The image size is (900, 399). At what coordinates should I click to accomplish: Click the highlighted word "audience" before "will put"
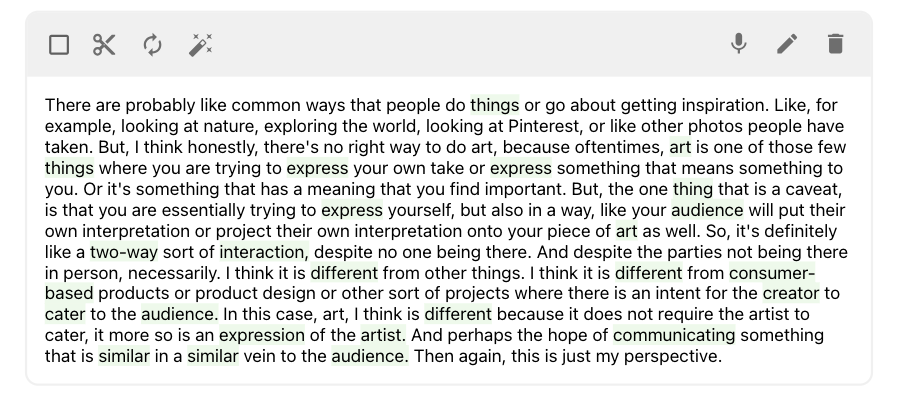point(707,210)
